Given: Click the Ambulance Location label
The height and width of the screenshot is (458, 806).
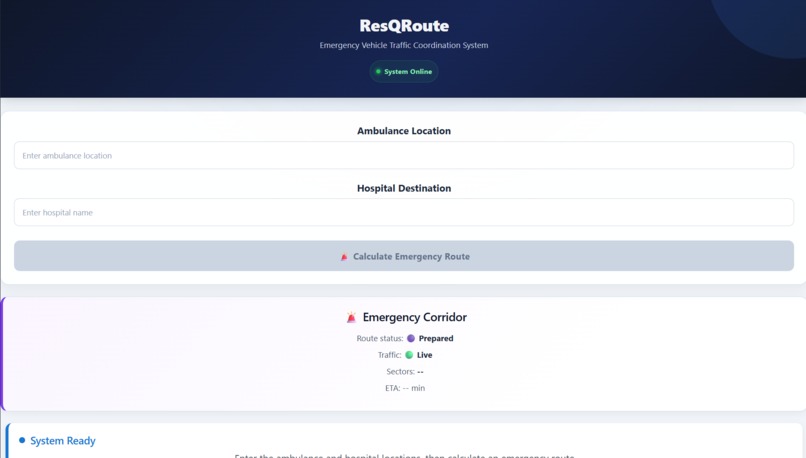Looking at the screenshot, I should [x=404, y=131].
